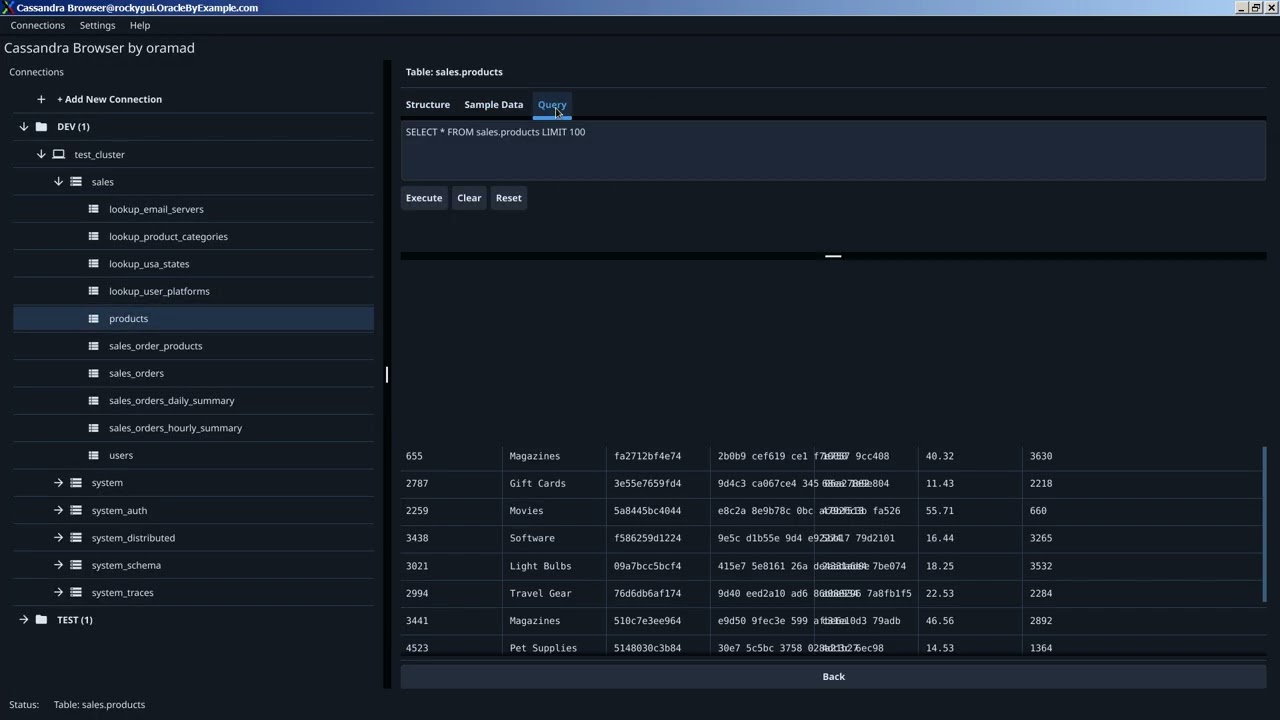The height and width of the screenshot is (720, 1280).
Task: Select the sales_orders_daily_summary table
Action: click(171, 401)
